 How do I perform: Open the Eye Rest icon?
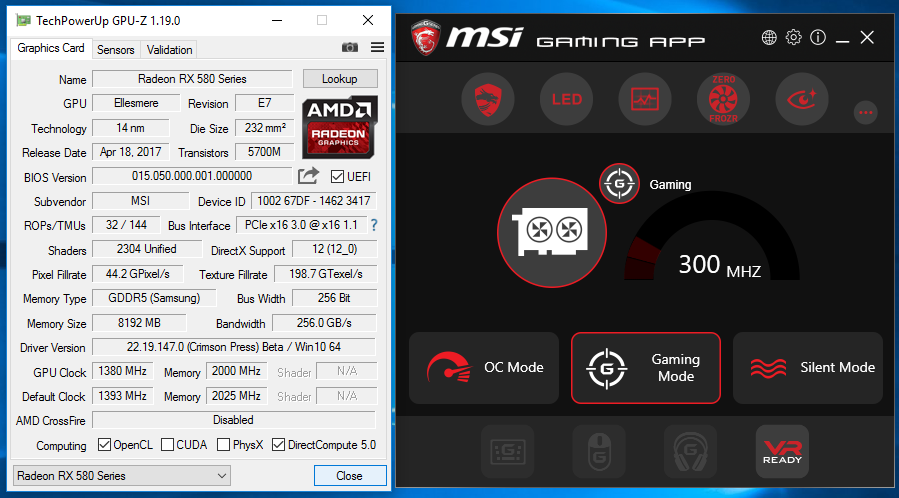coord(802,99)
